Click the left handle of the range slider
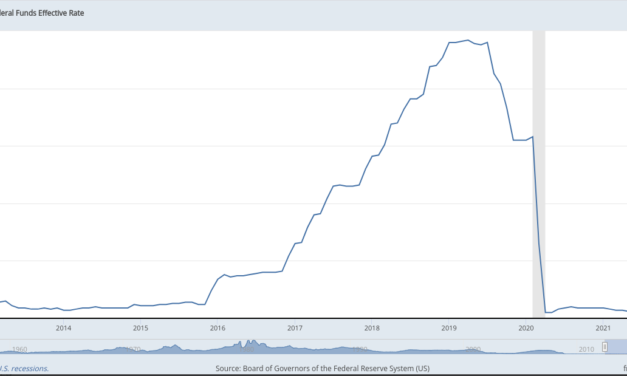Screen dimensions: 627x376 pos(605,347)
